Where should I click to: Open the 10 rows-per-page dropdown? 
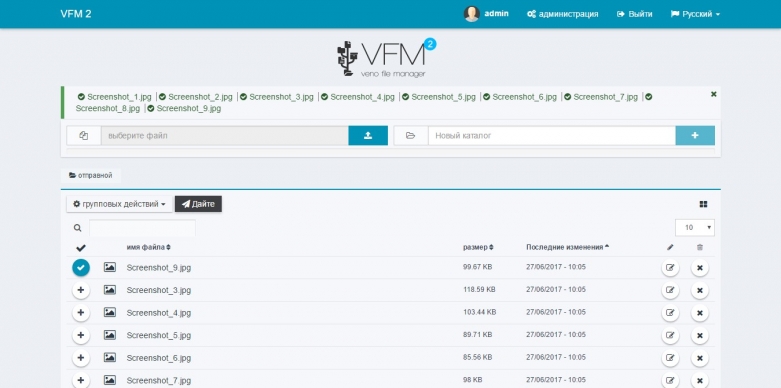(695, 228)
